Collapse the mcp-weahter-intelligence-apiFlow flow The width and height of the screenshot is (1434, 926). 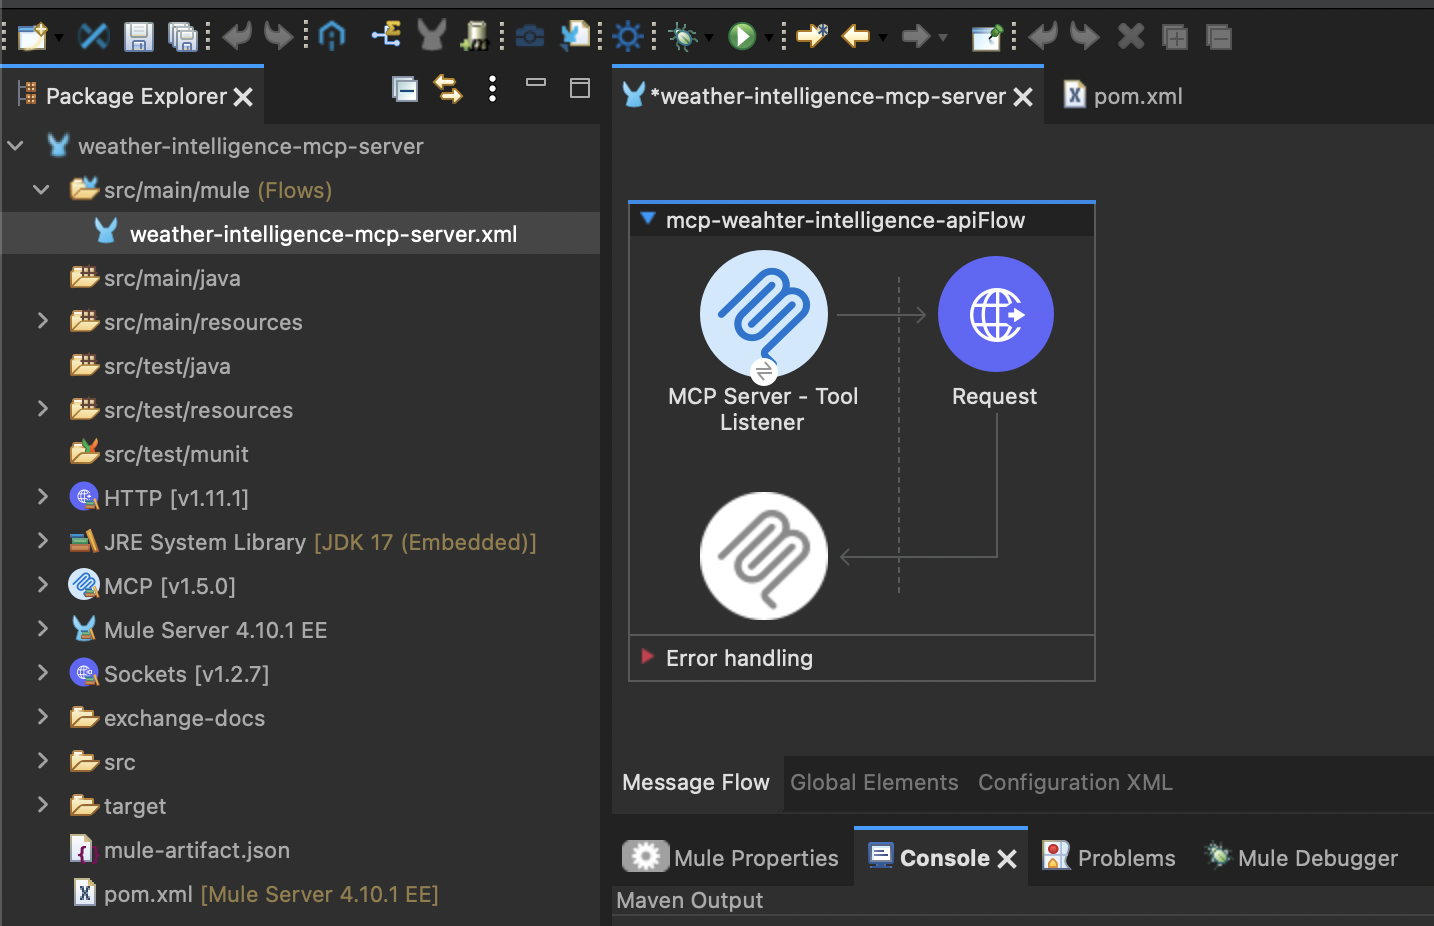647,219
